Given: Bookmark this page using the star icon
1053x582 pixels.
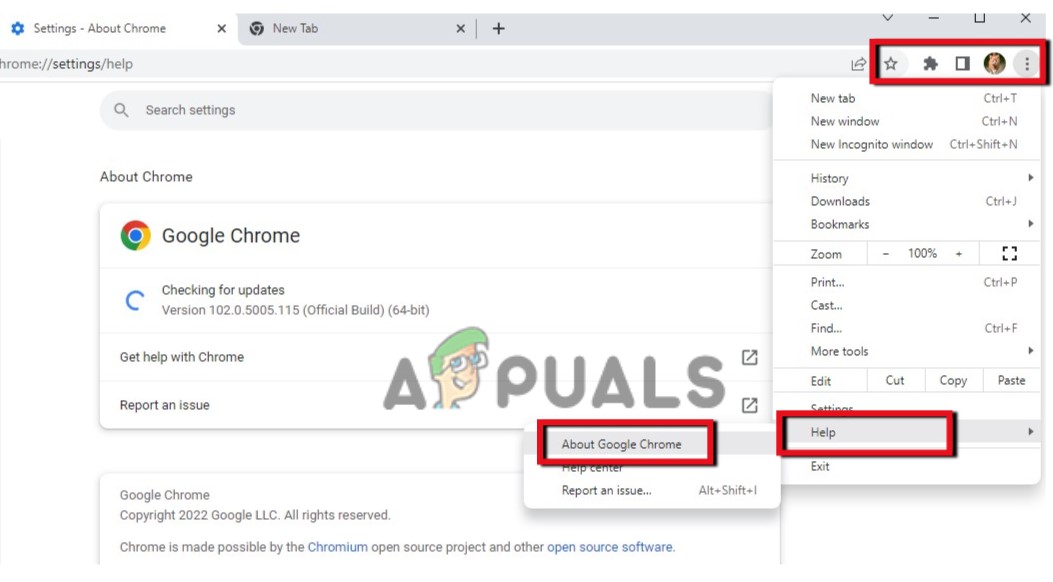Looking at the screenshot, I should coord(891,62).
